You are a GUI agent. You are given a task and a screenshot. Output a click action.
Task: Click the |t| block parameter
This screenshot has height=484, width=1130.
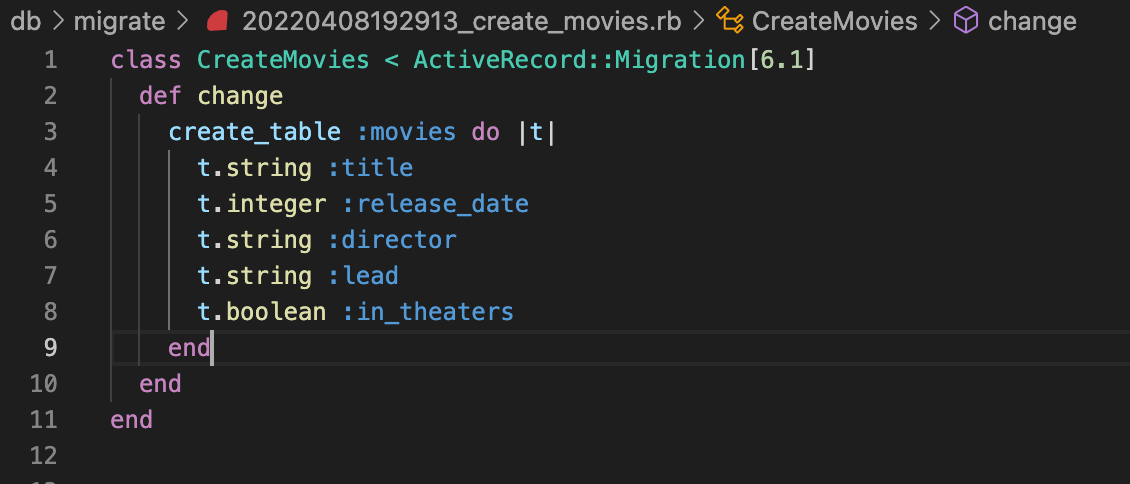(535, 133)
